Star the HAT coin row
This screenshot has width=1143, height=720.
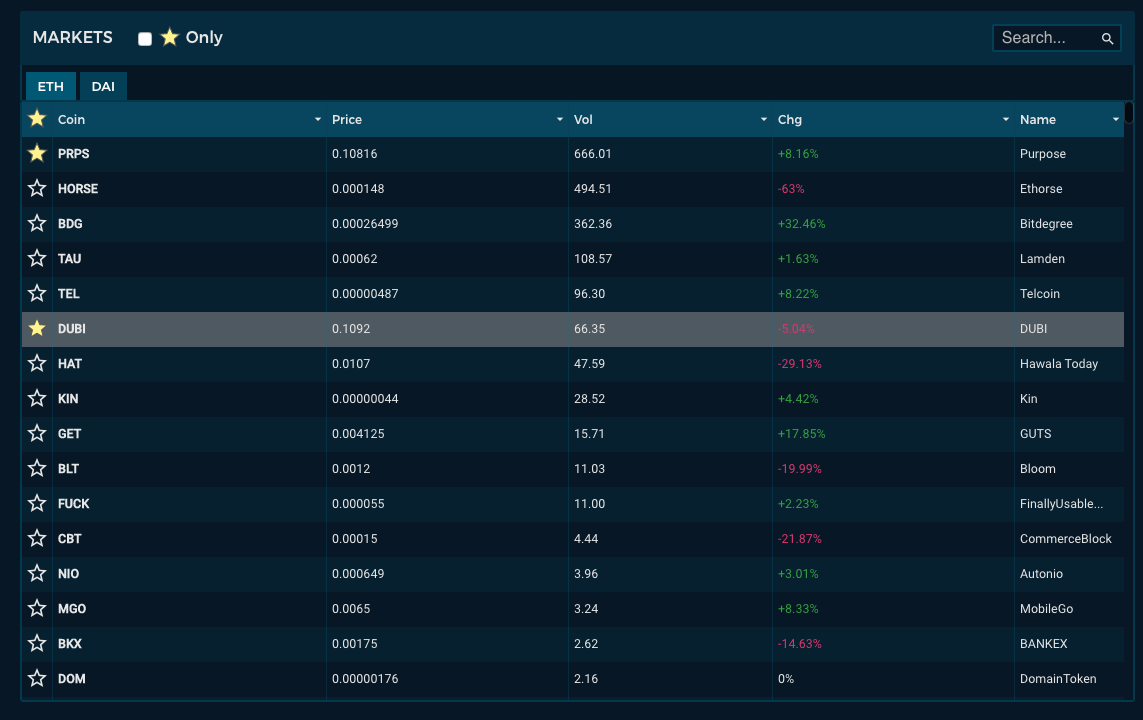tap(37, 363)
